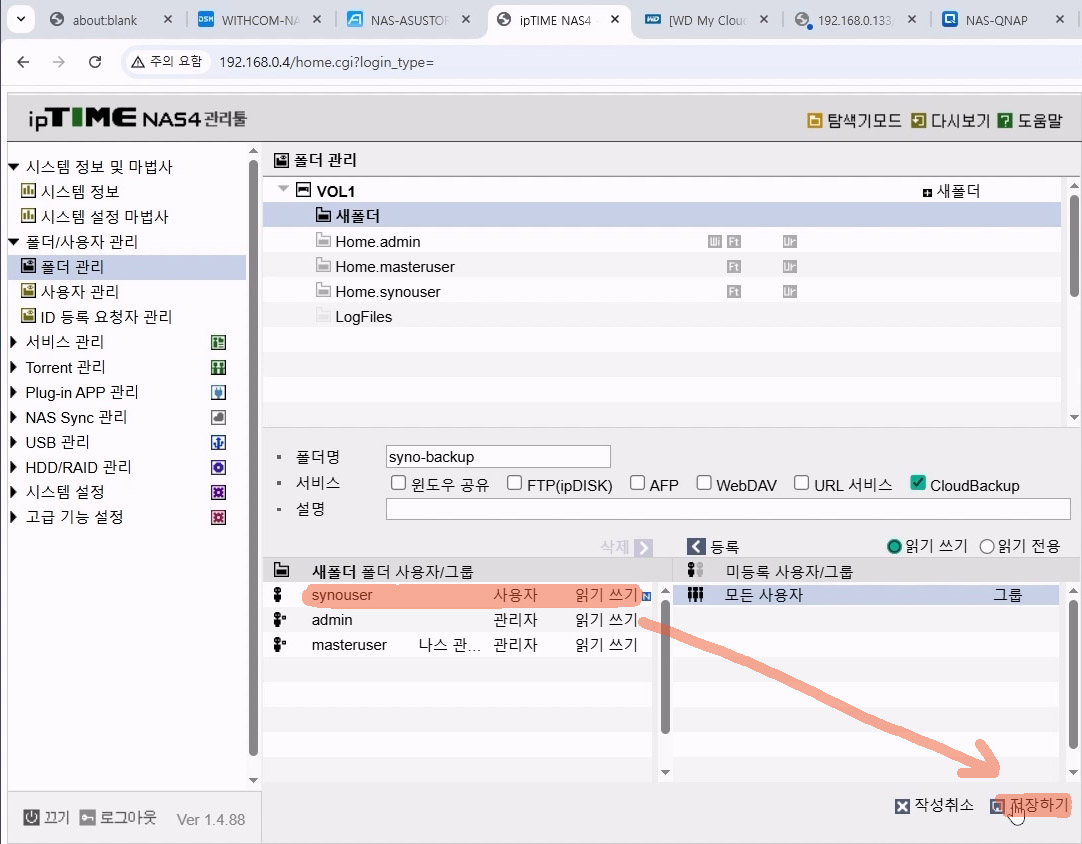Click the 등록 left arrow icon
Image resolution: width=1082 pixels, height=844 pixels.
tap(696, 547)
